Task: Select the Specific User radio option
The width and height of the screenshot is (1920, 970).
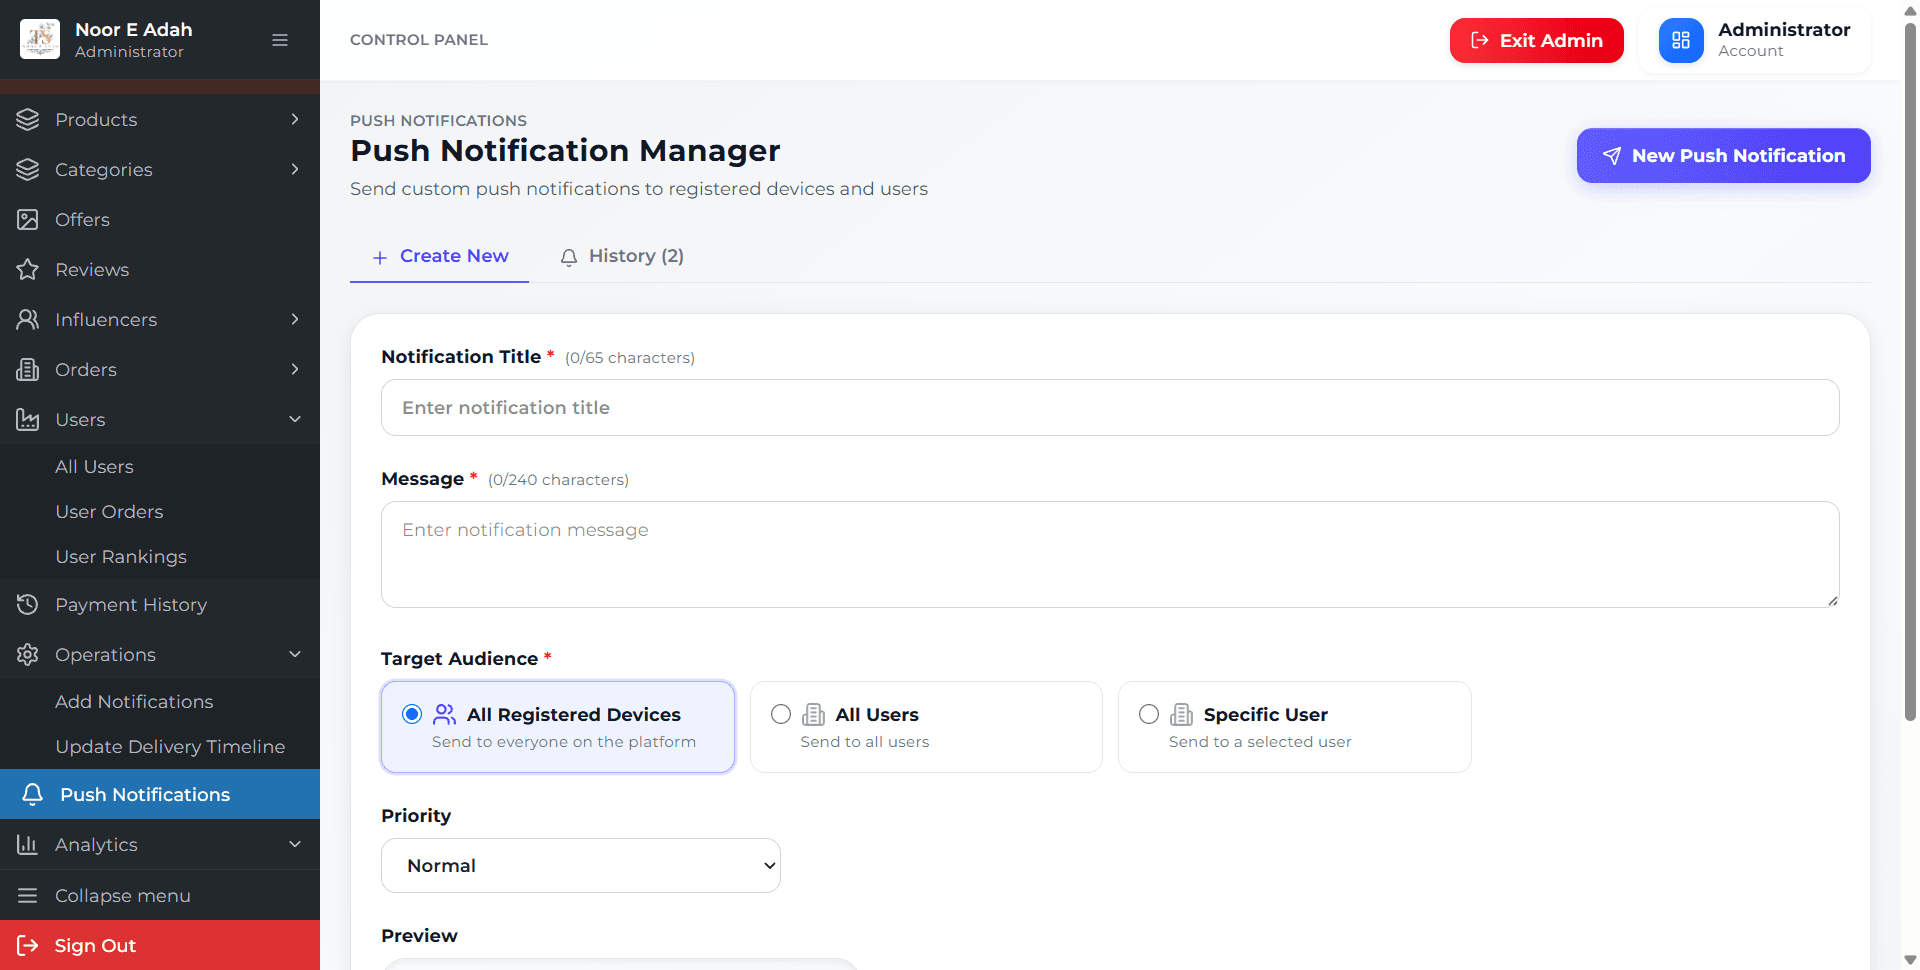Action: tap(1149, 714)
